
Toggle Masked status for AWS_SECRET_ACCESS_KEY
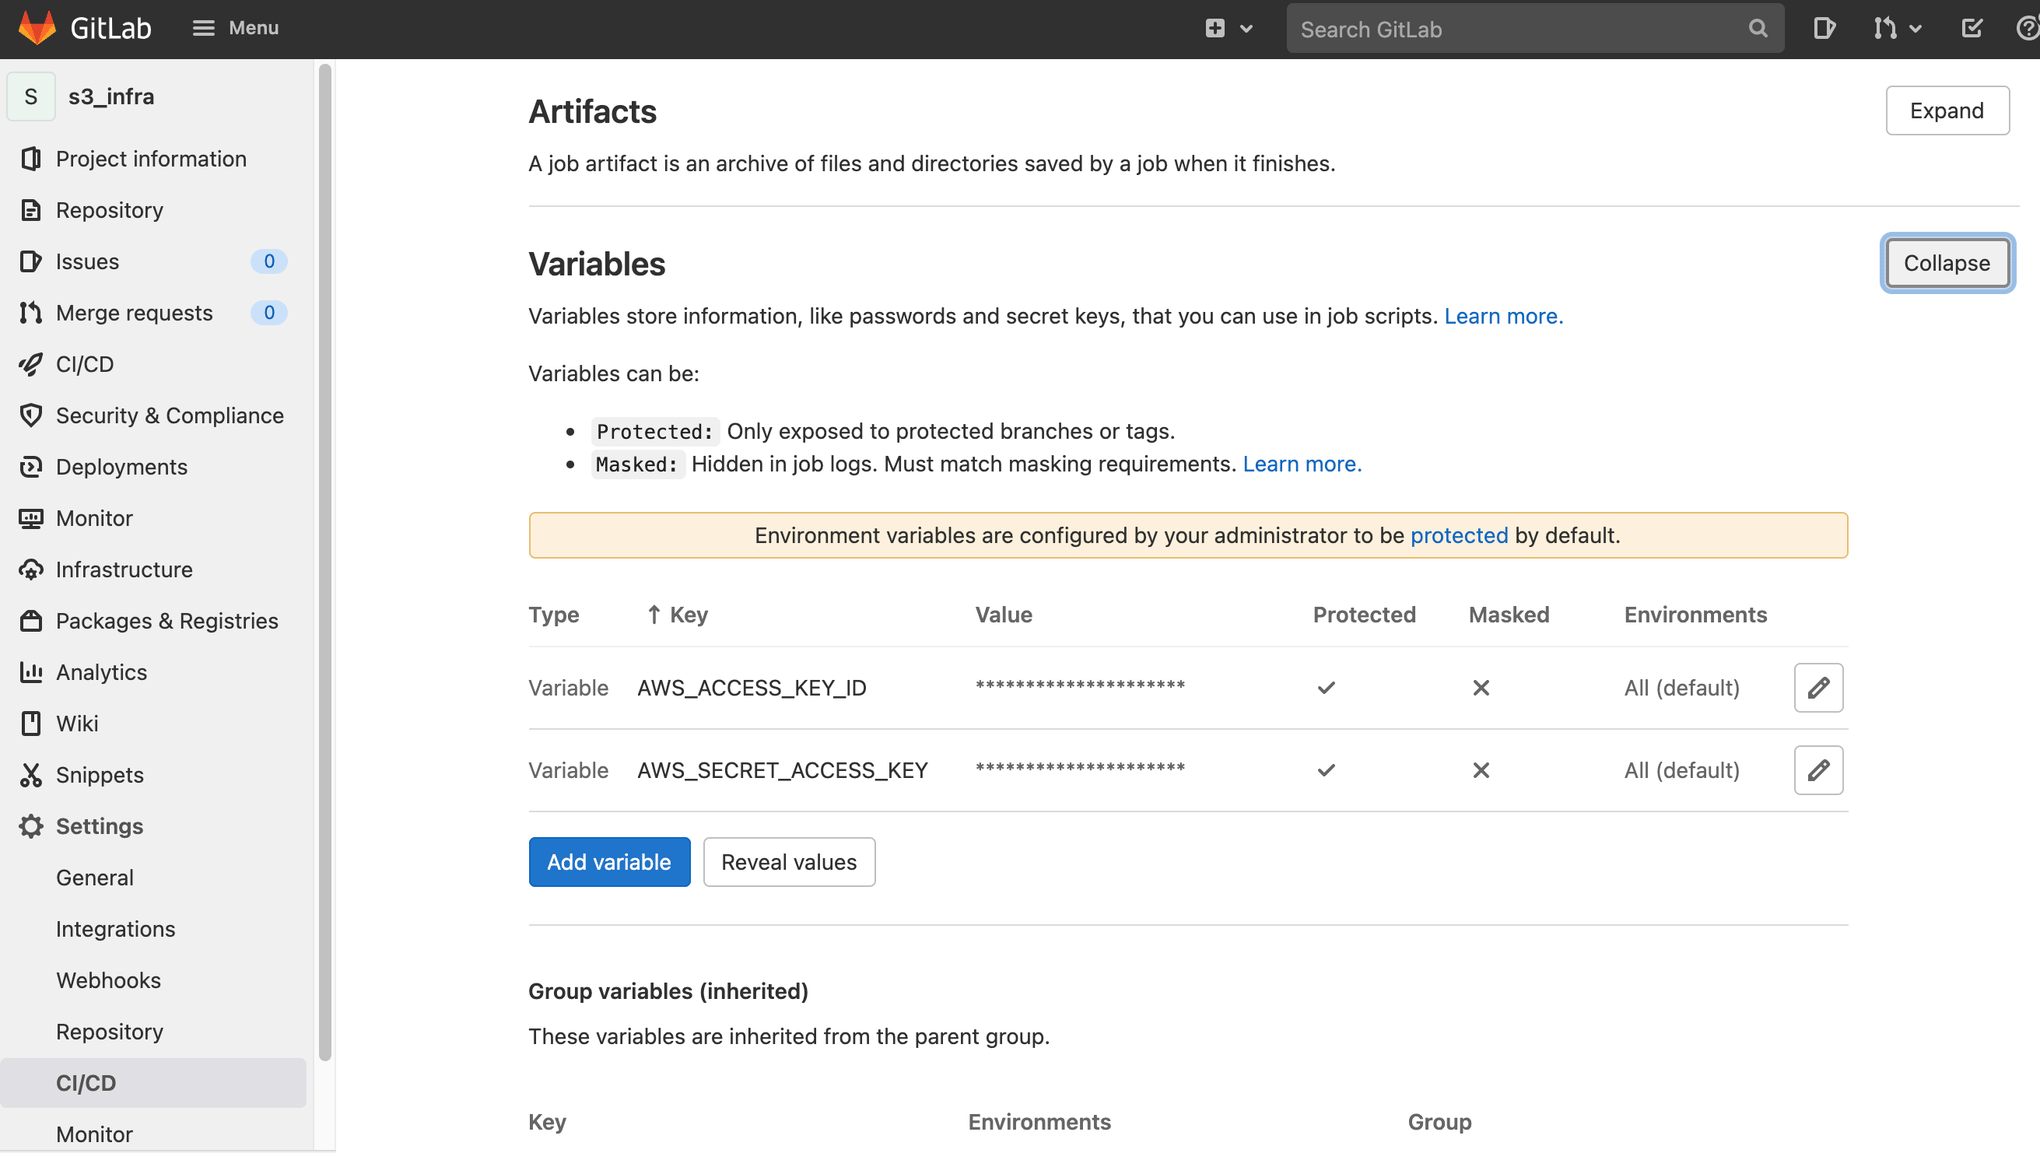pos(1481,769)
